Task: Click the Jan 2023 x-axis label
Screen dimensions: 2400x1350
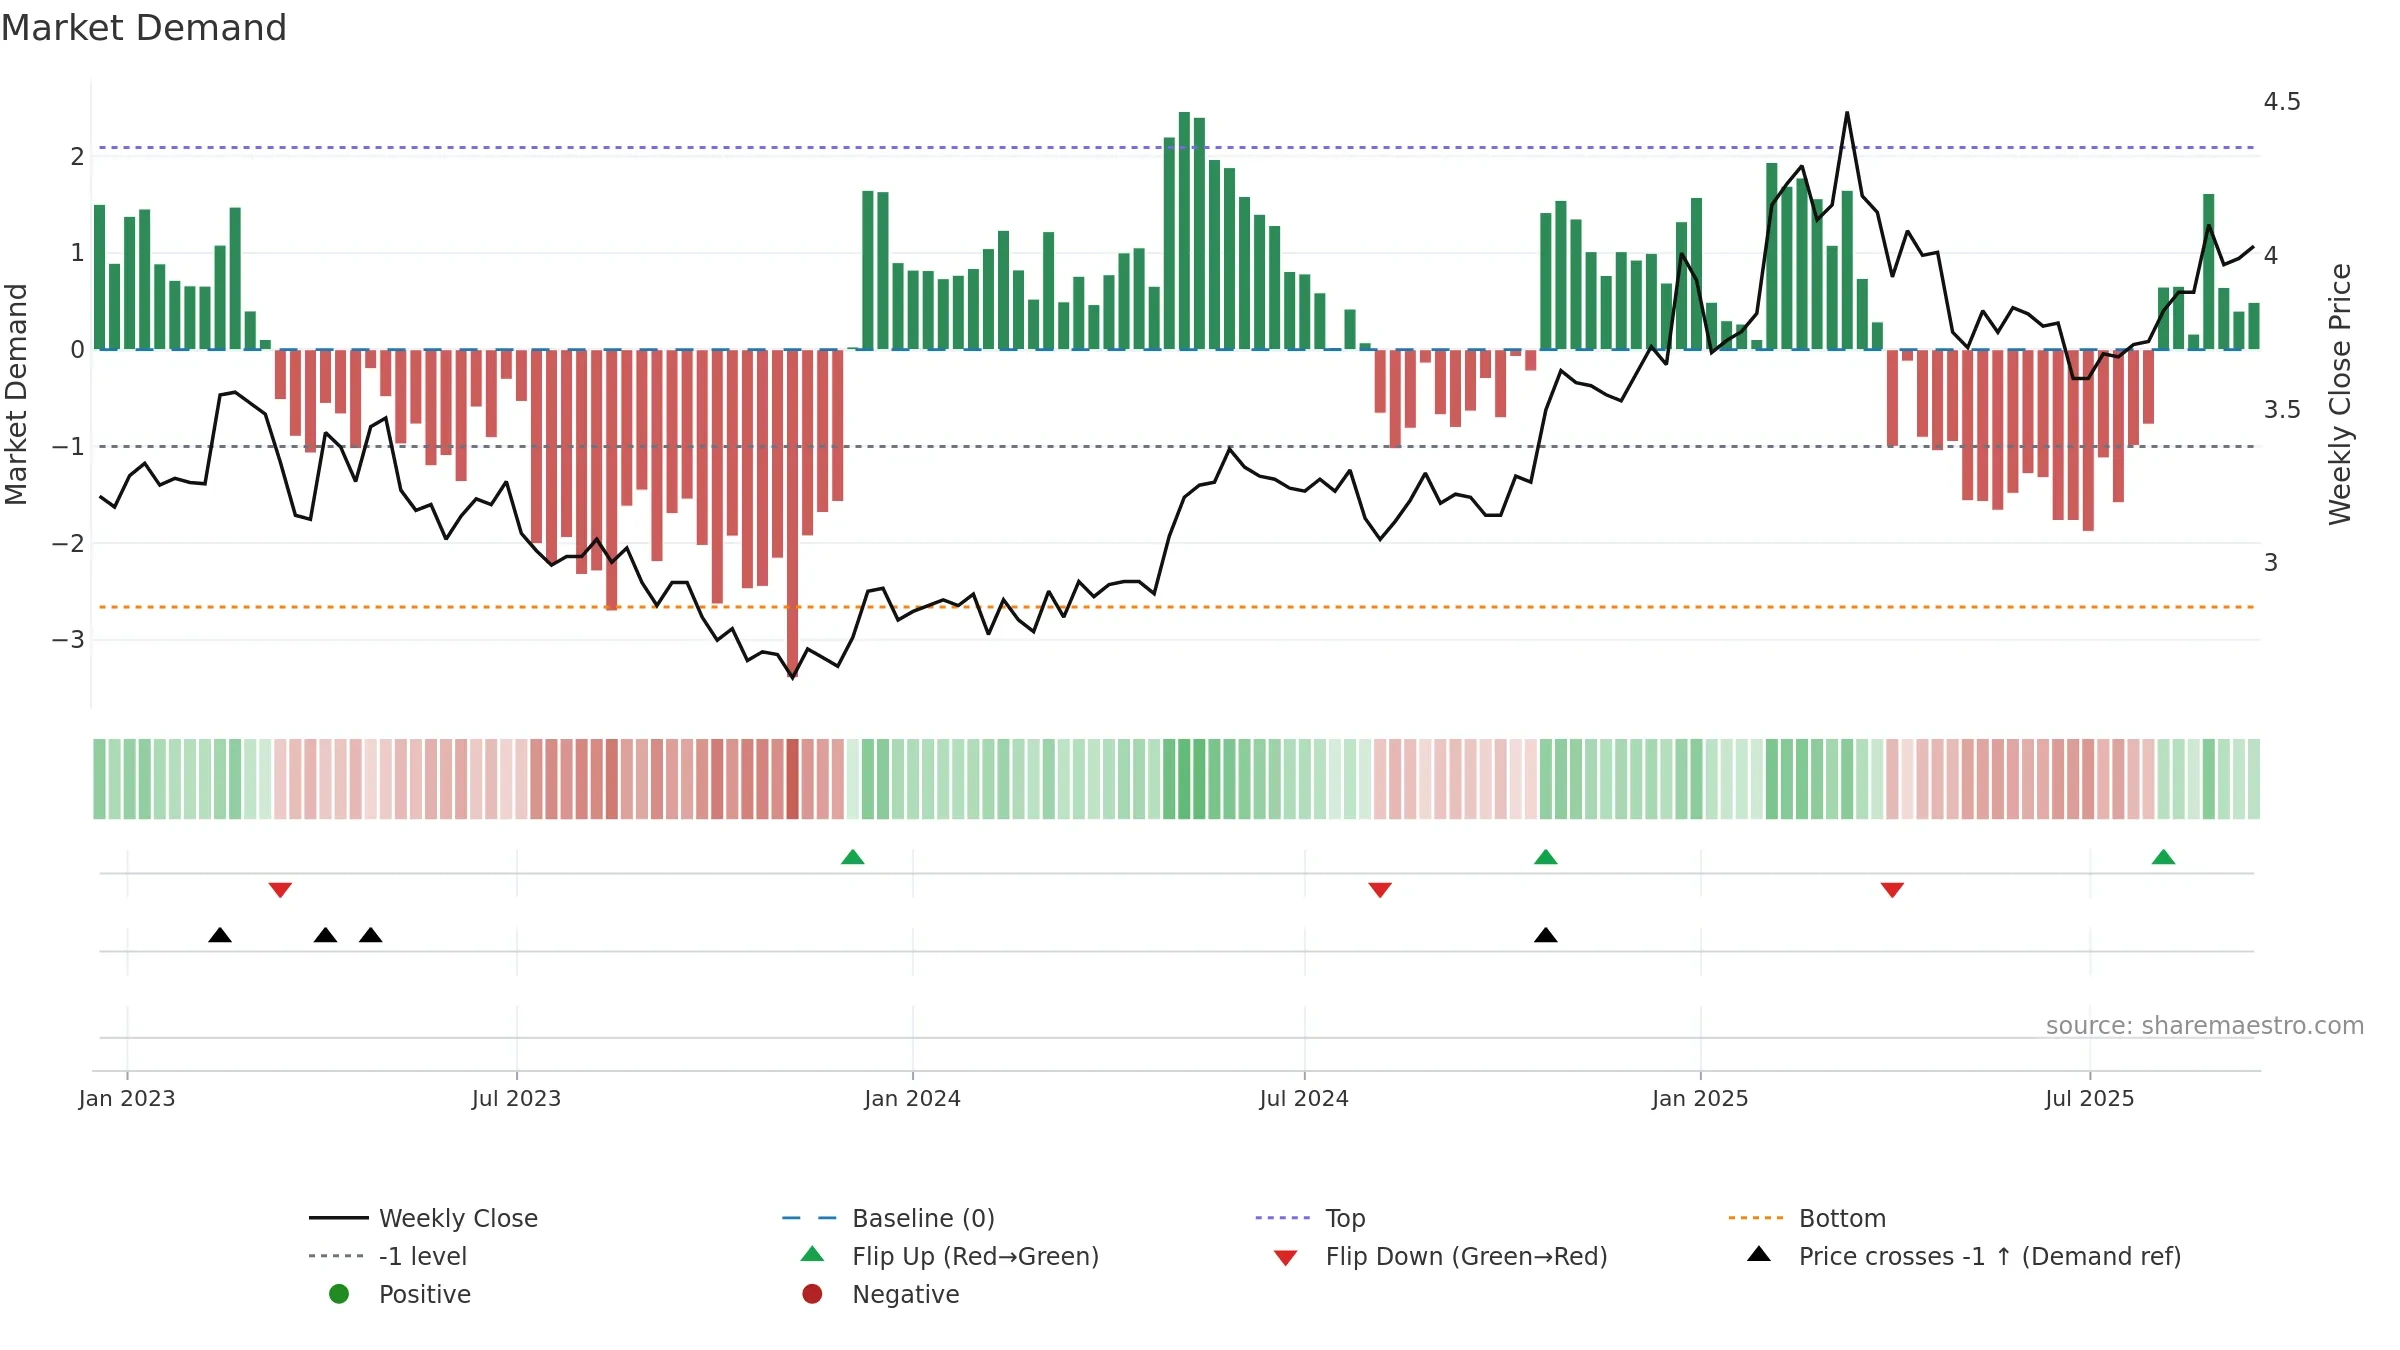Action: [x=127, y=1098]
